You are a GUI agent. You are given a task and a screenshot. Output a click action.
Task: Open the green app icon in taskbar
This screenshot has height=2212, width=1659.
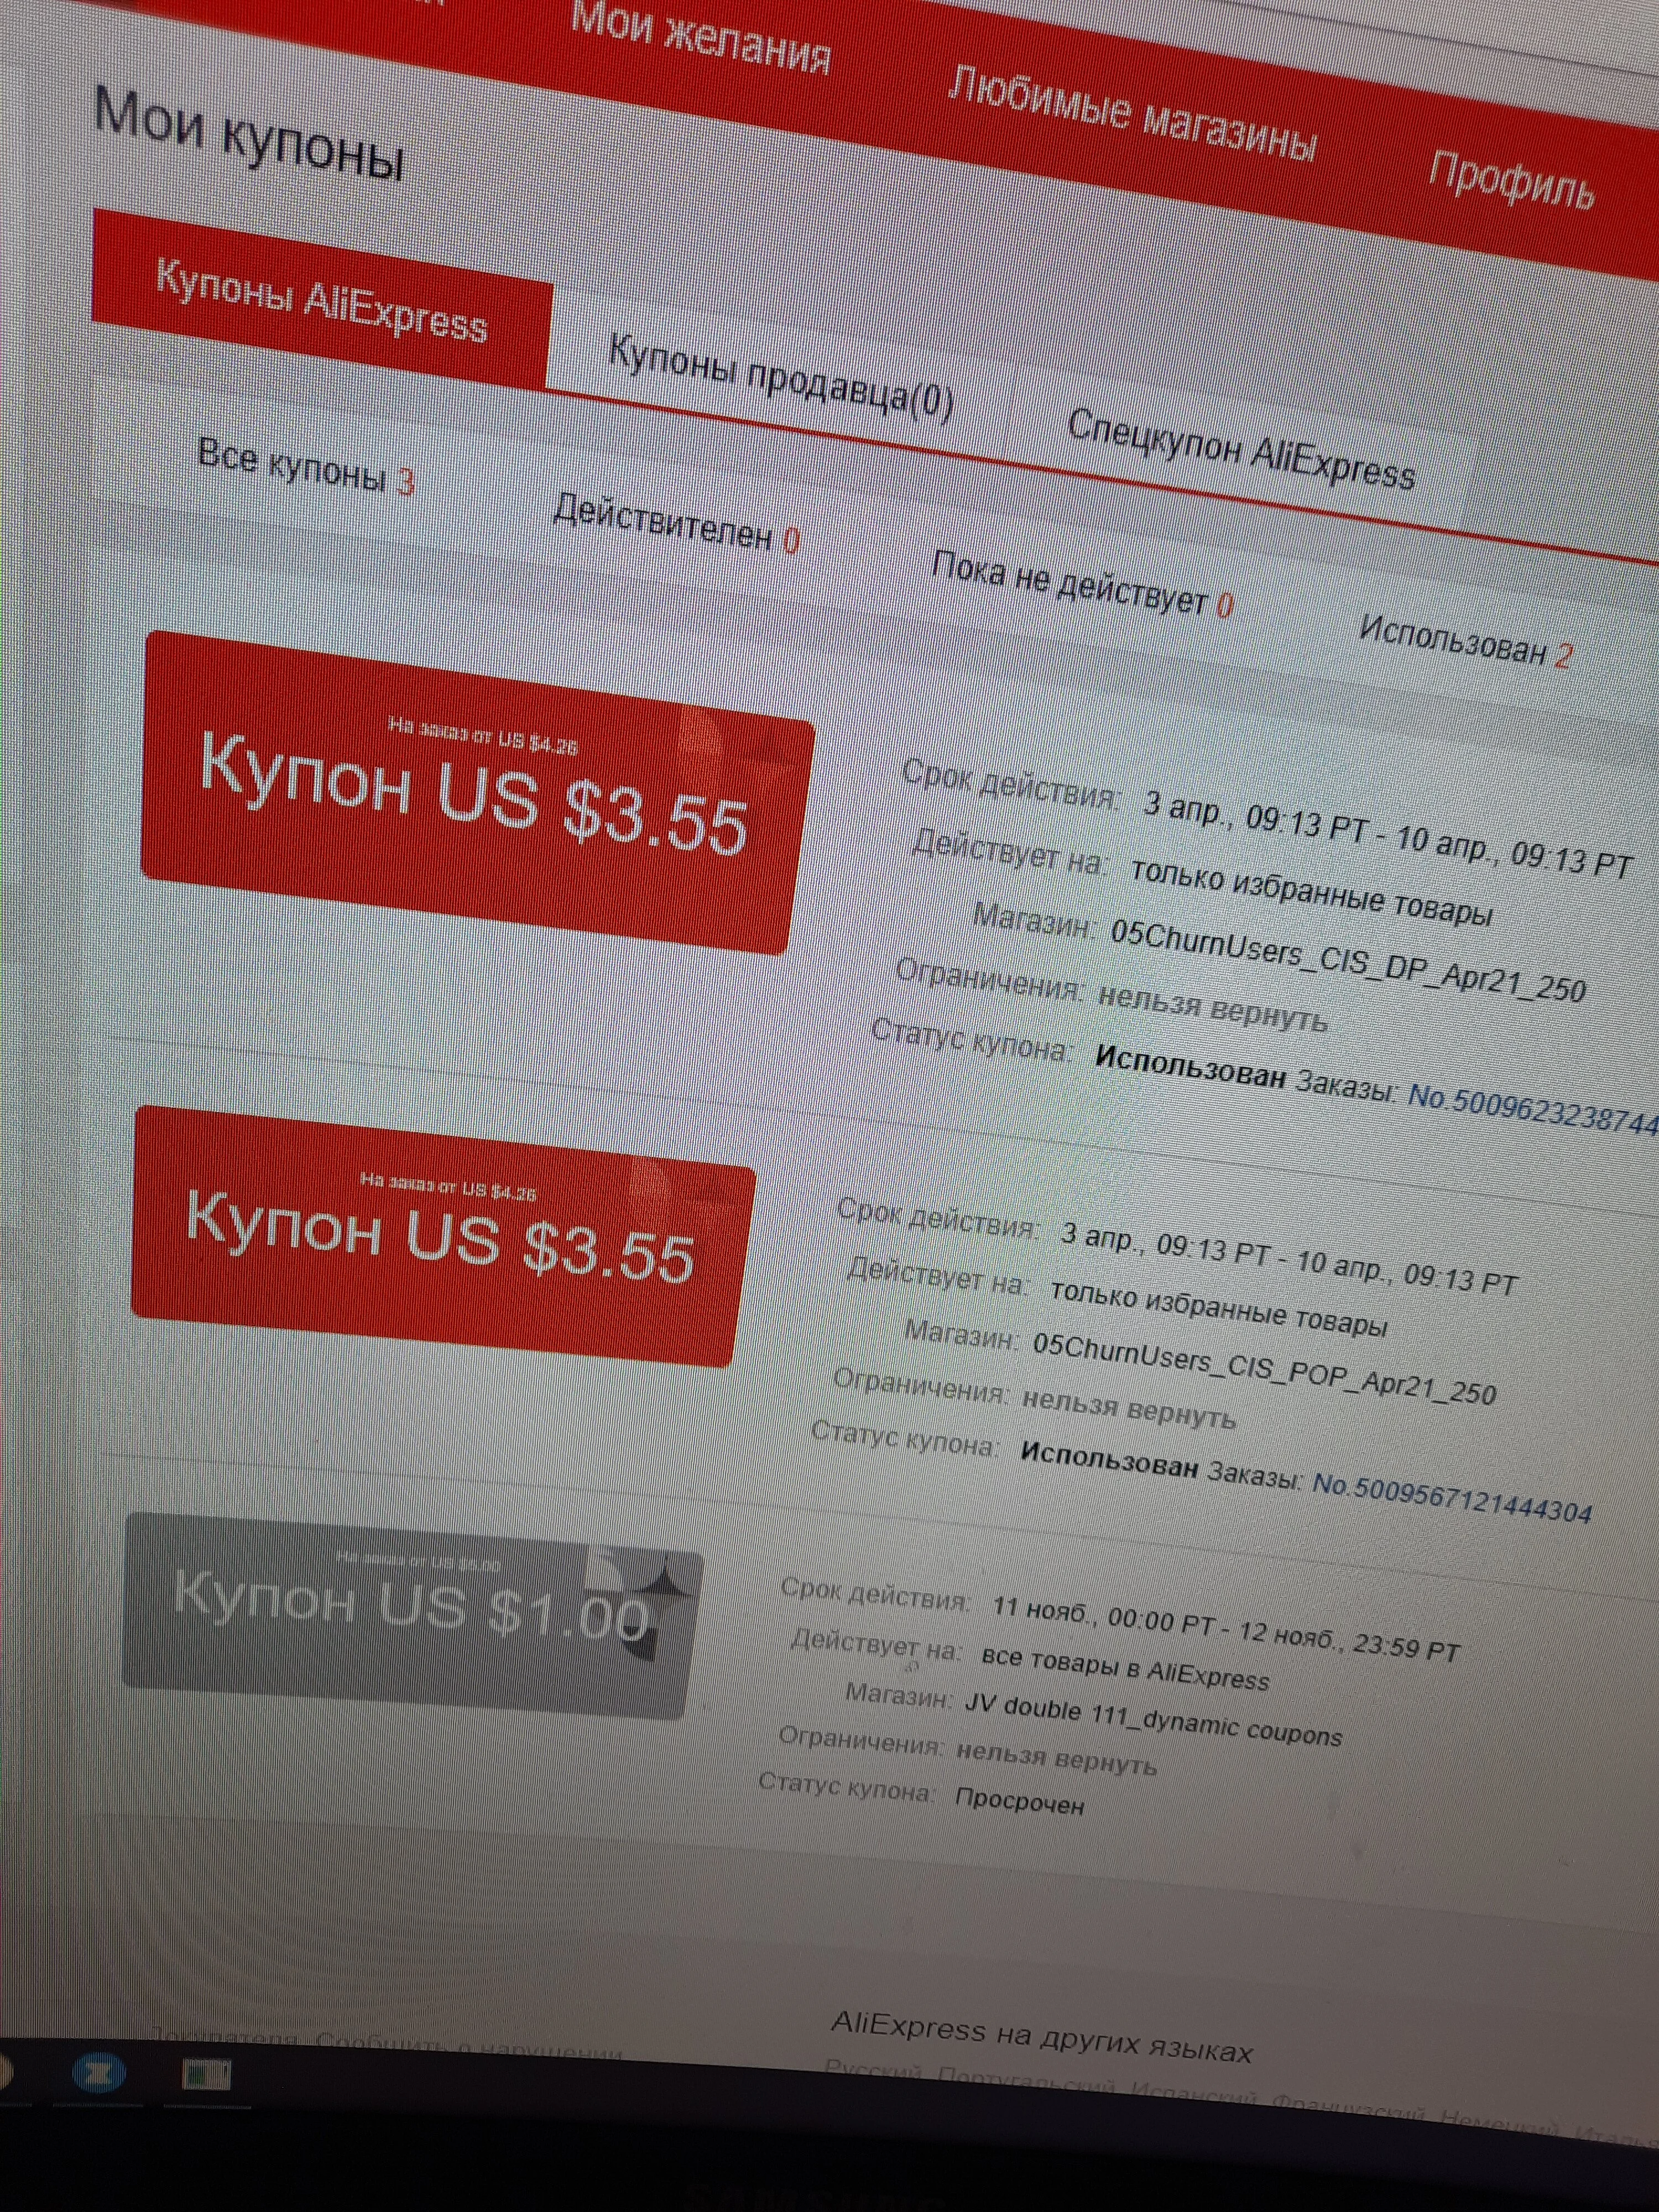click(207, 2075)
